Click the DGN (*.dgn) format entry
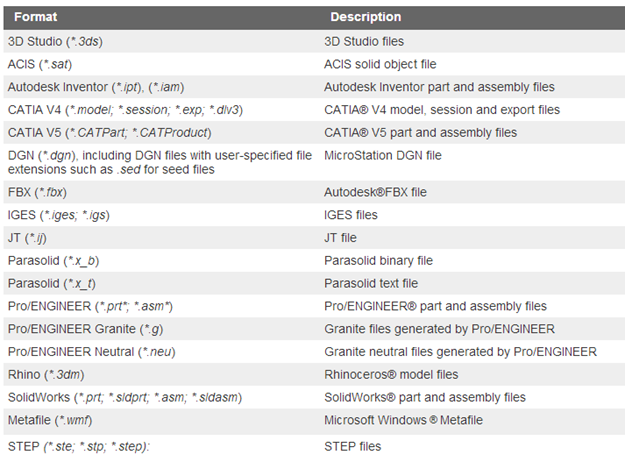Screen dimensions: 625x462 159,162
